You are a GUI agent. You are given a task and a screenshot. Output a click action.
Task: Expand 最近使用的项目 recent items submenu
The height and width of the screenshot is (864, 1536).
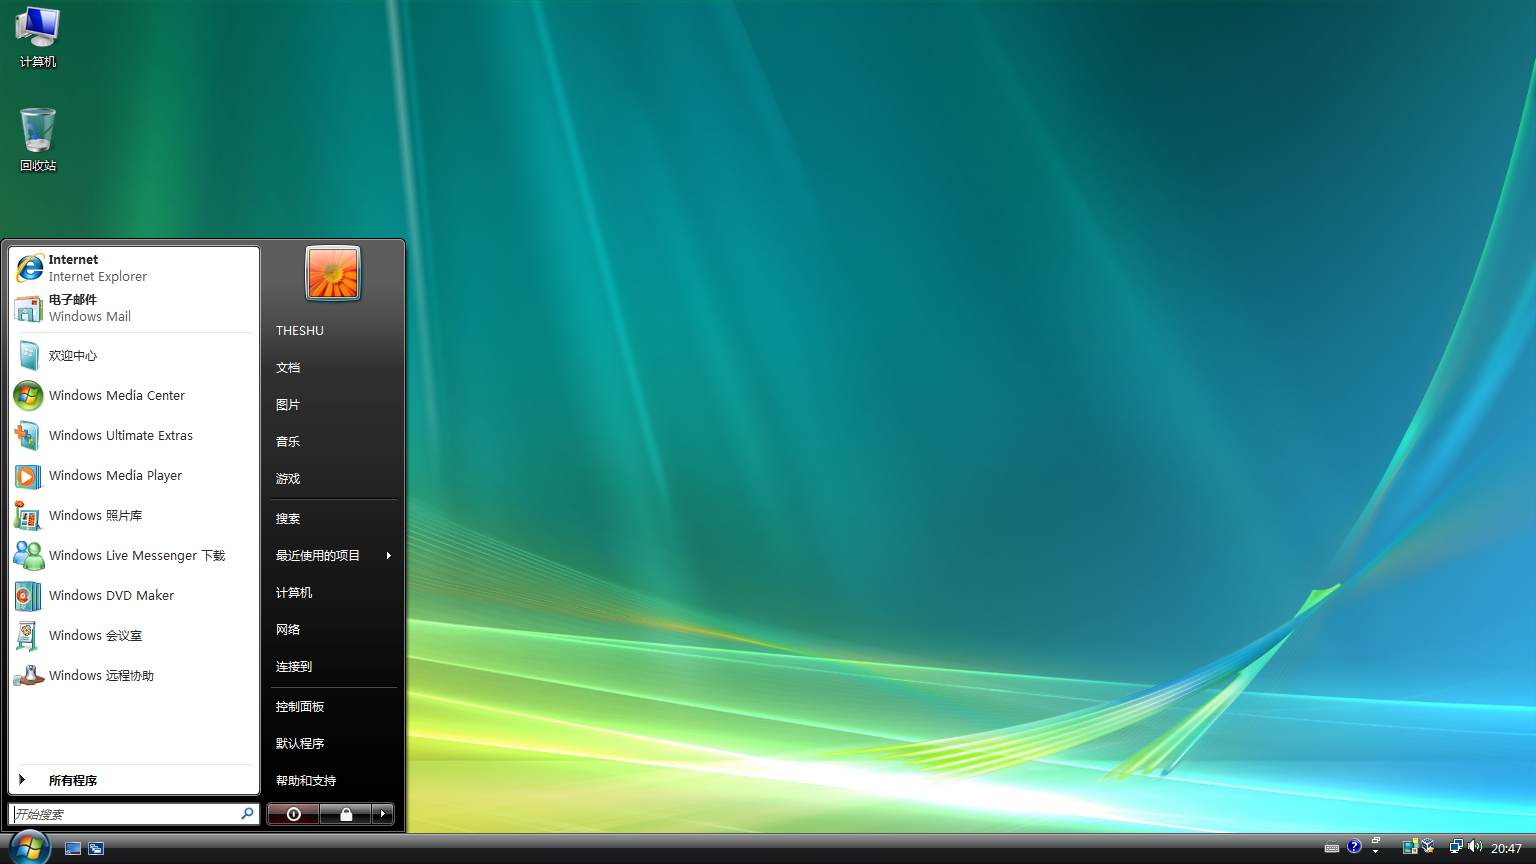click(x=333, y=555)
